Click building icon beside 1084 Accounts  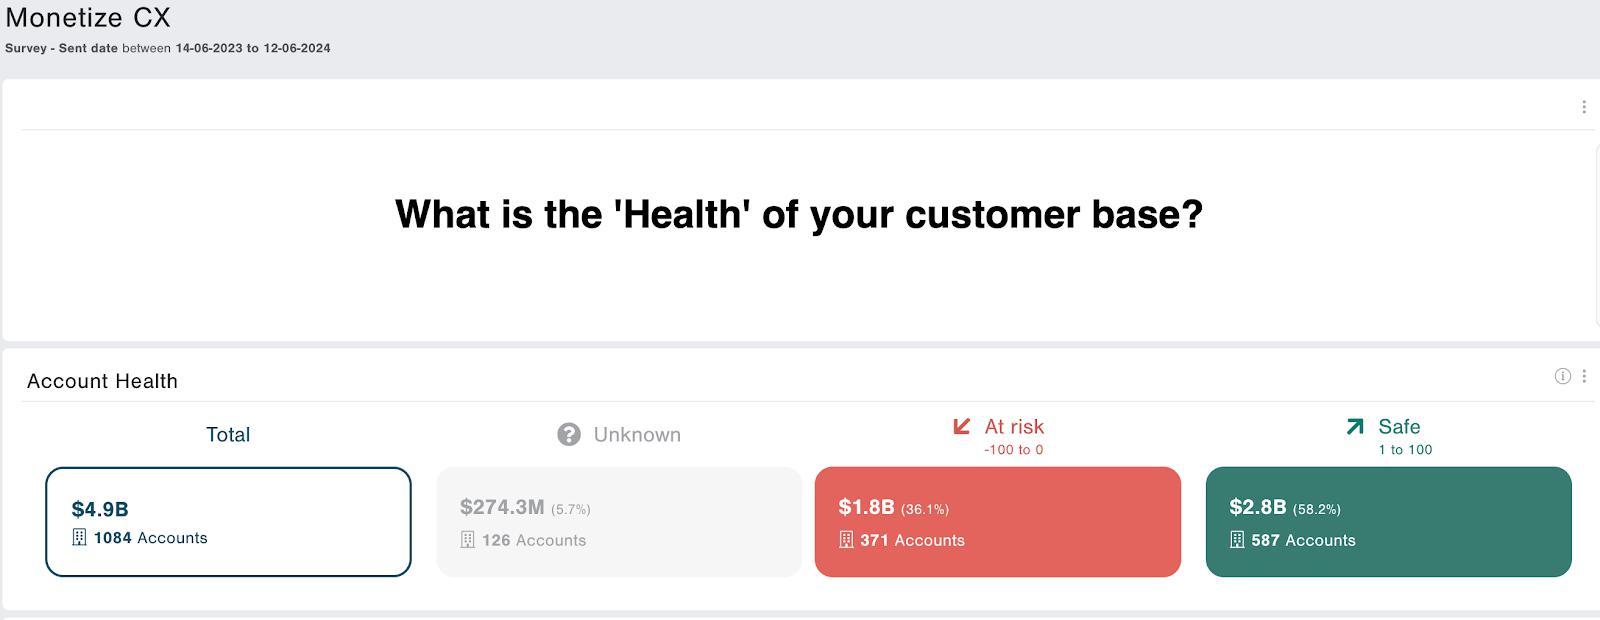pyautogui.click(x=80, y=538)
